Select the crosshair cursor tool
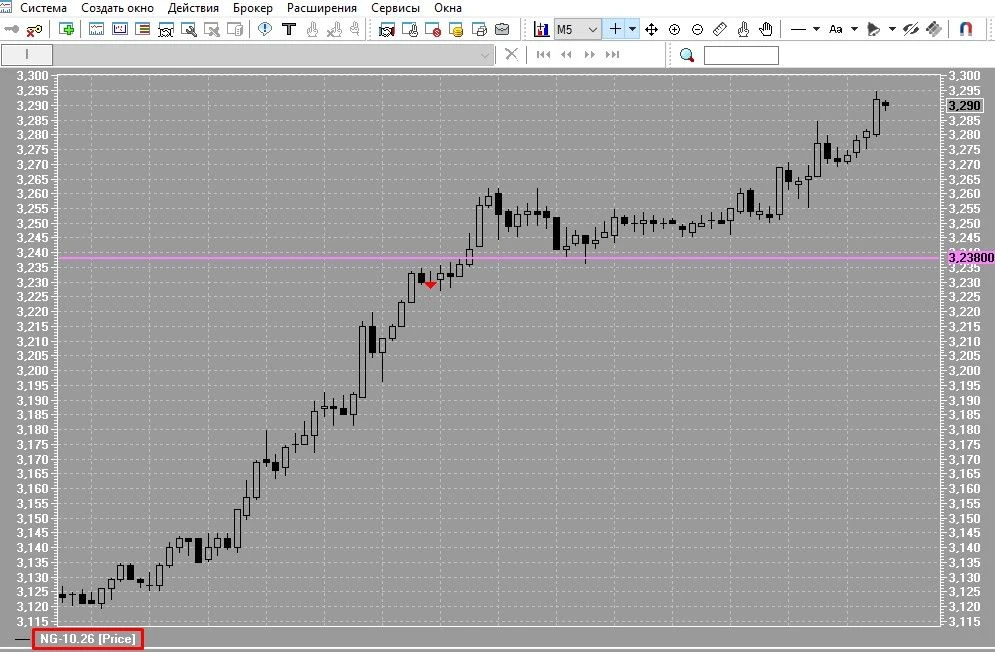 615,29
